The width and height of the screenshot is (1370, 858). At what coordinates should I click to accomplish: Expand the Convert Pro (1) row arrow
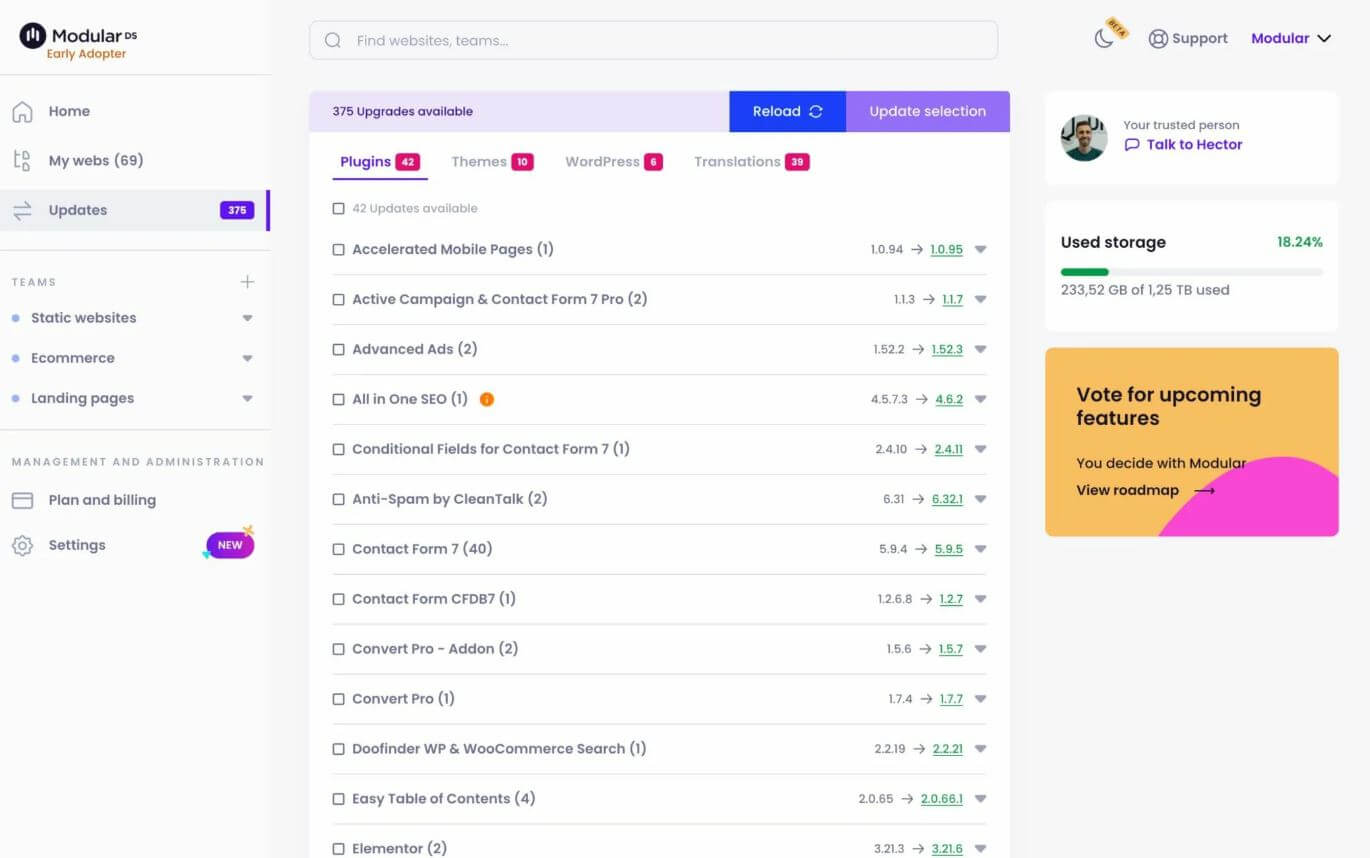click(980, 699)
